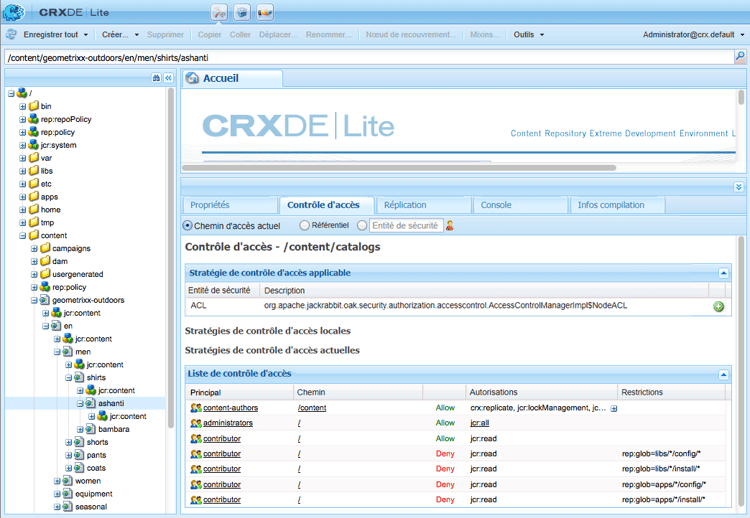The height and width of the screenshot is (518, 750).
Task: Click the administrators group icon
Action: [196, 423]
